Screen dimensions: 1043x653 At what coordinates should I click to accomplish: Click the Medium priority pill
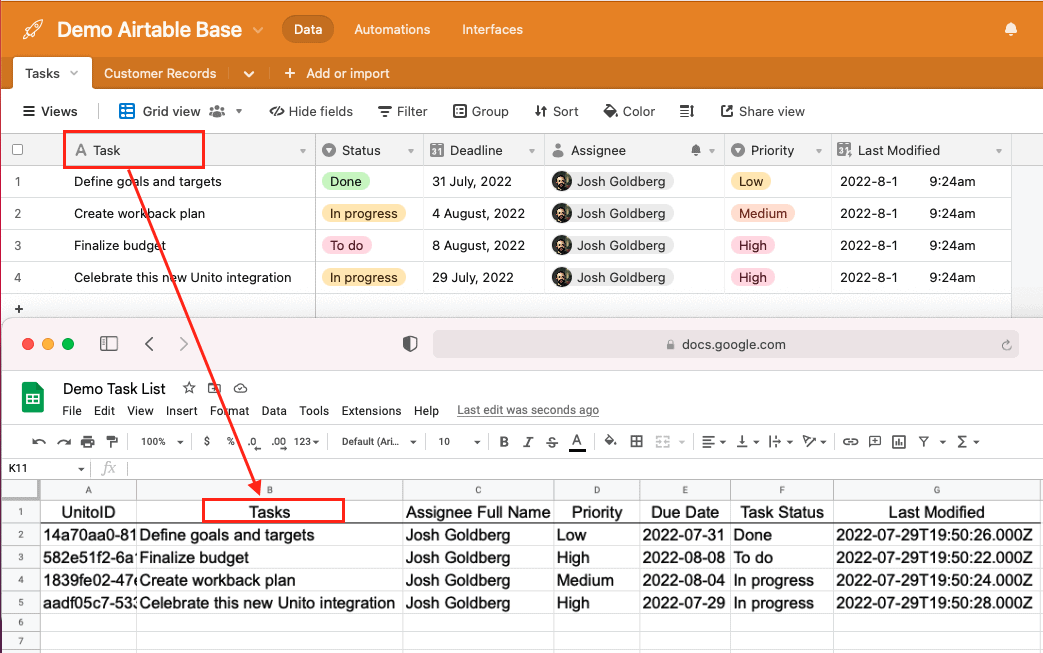click(x=762, y=213)
